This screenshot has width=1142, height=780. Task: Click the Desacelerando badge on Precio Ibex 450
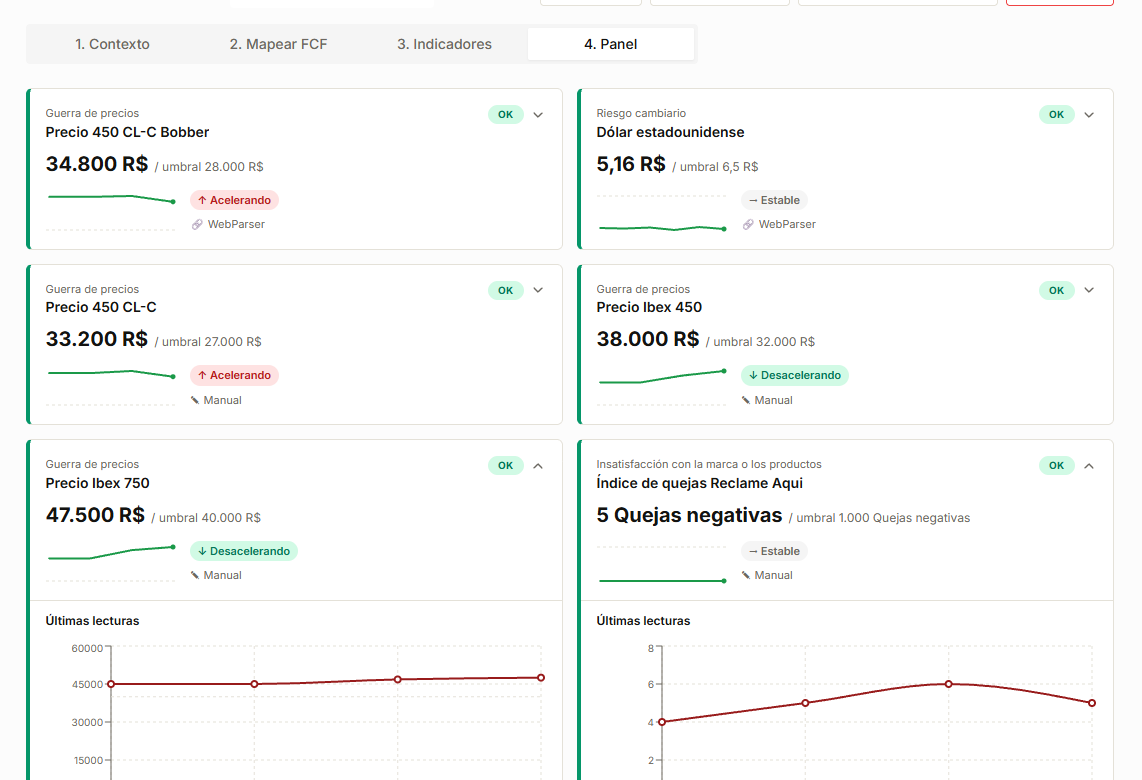(x=795, y=375)
